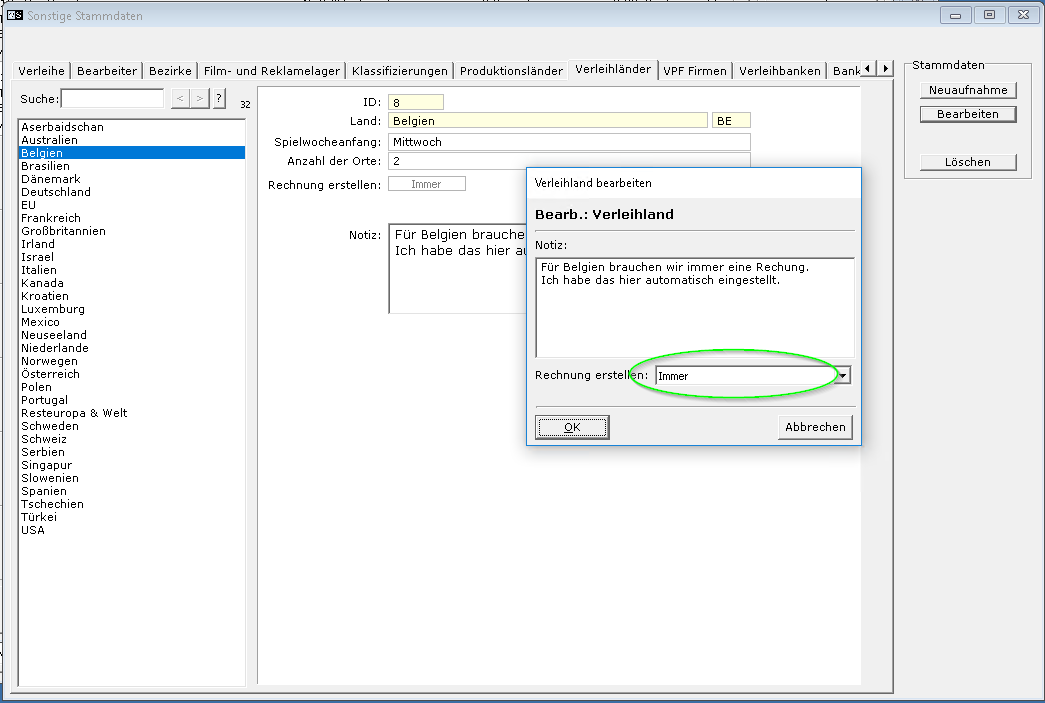The image size is (1045, 703).
Task: Confirm the dialog with OK
Action: click(572, 427)
